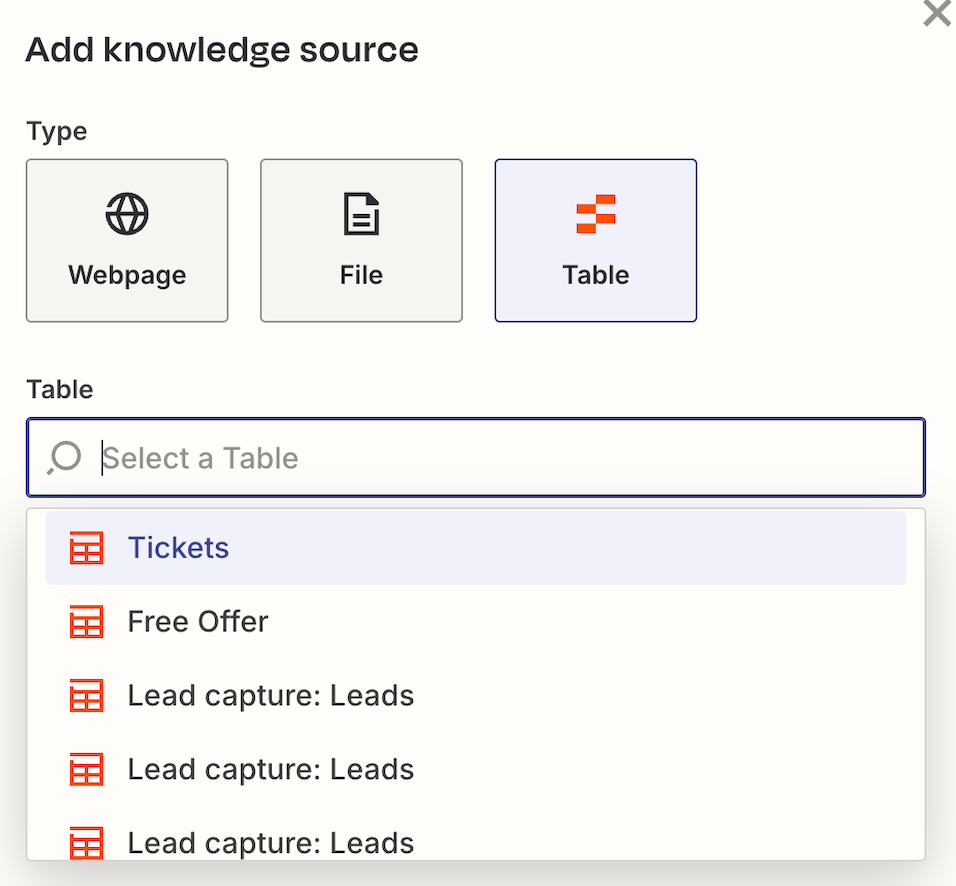Choose the second Lead capture: Leads entry

pos(270,770)
